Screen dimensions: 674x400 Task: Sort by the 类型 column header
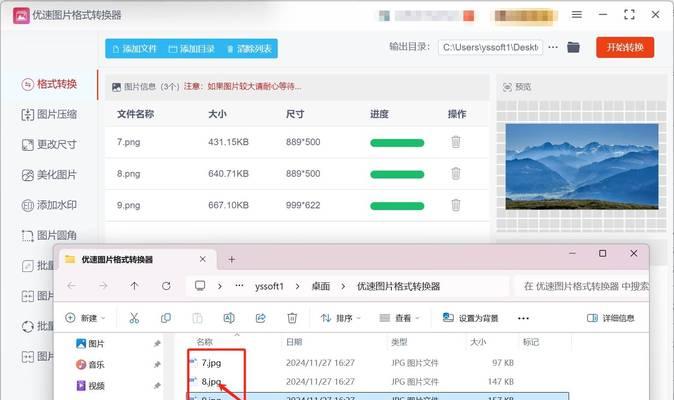399,342
